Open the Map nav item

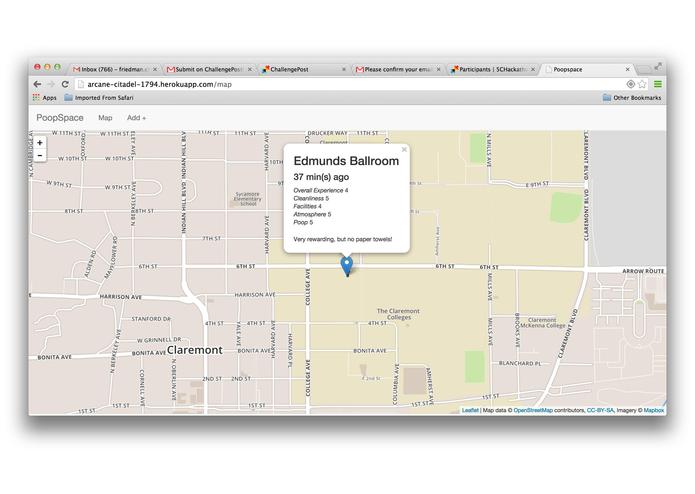click(105, 118)
